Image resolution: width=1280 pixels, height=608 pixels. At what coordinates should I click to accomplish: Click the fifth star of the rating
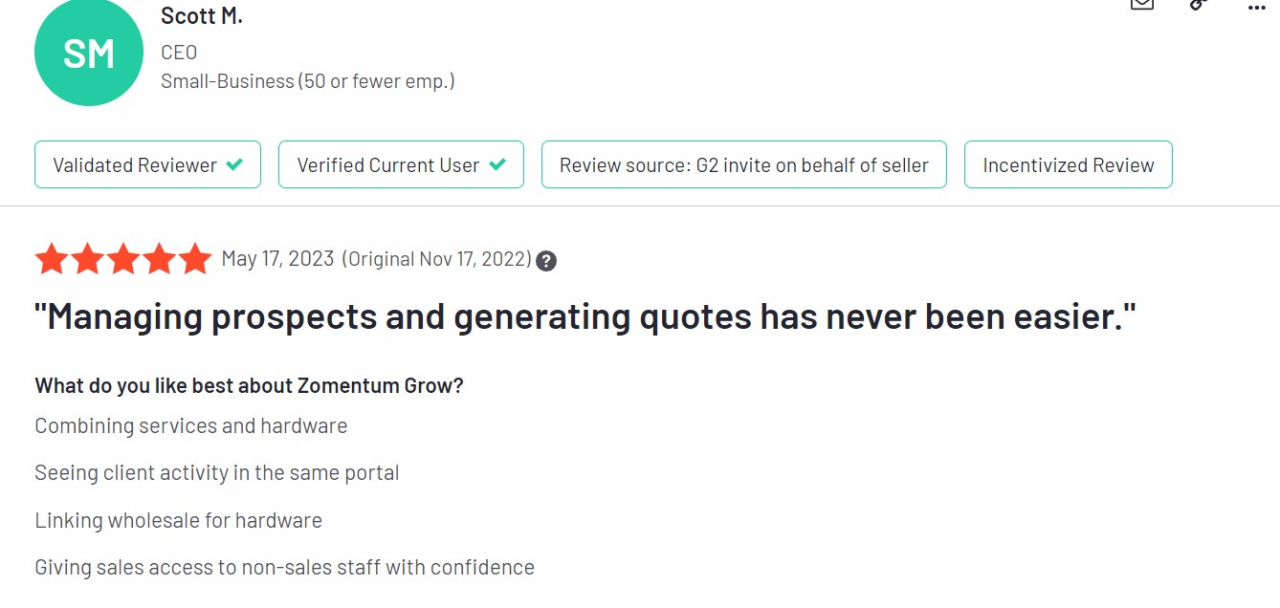(195, 259)
